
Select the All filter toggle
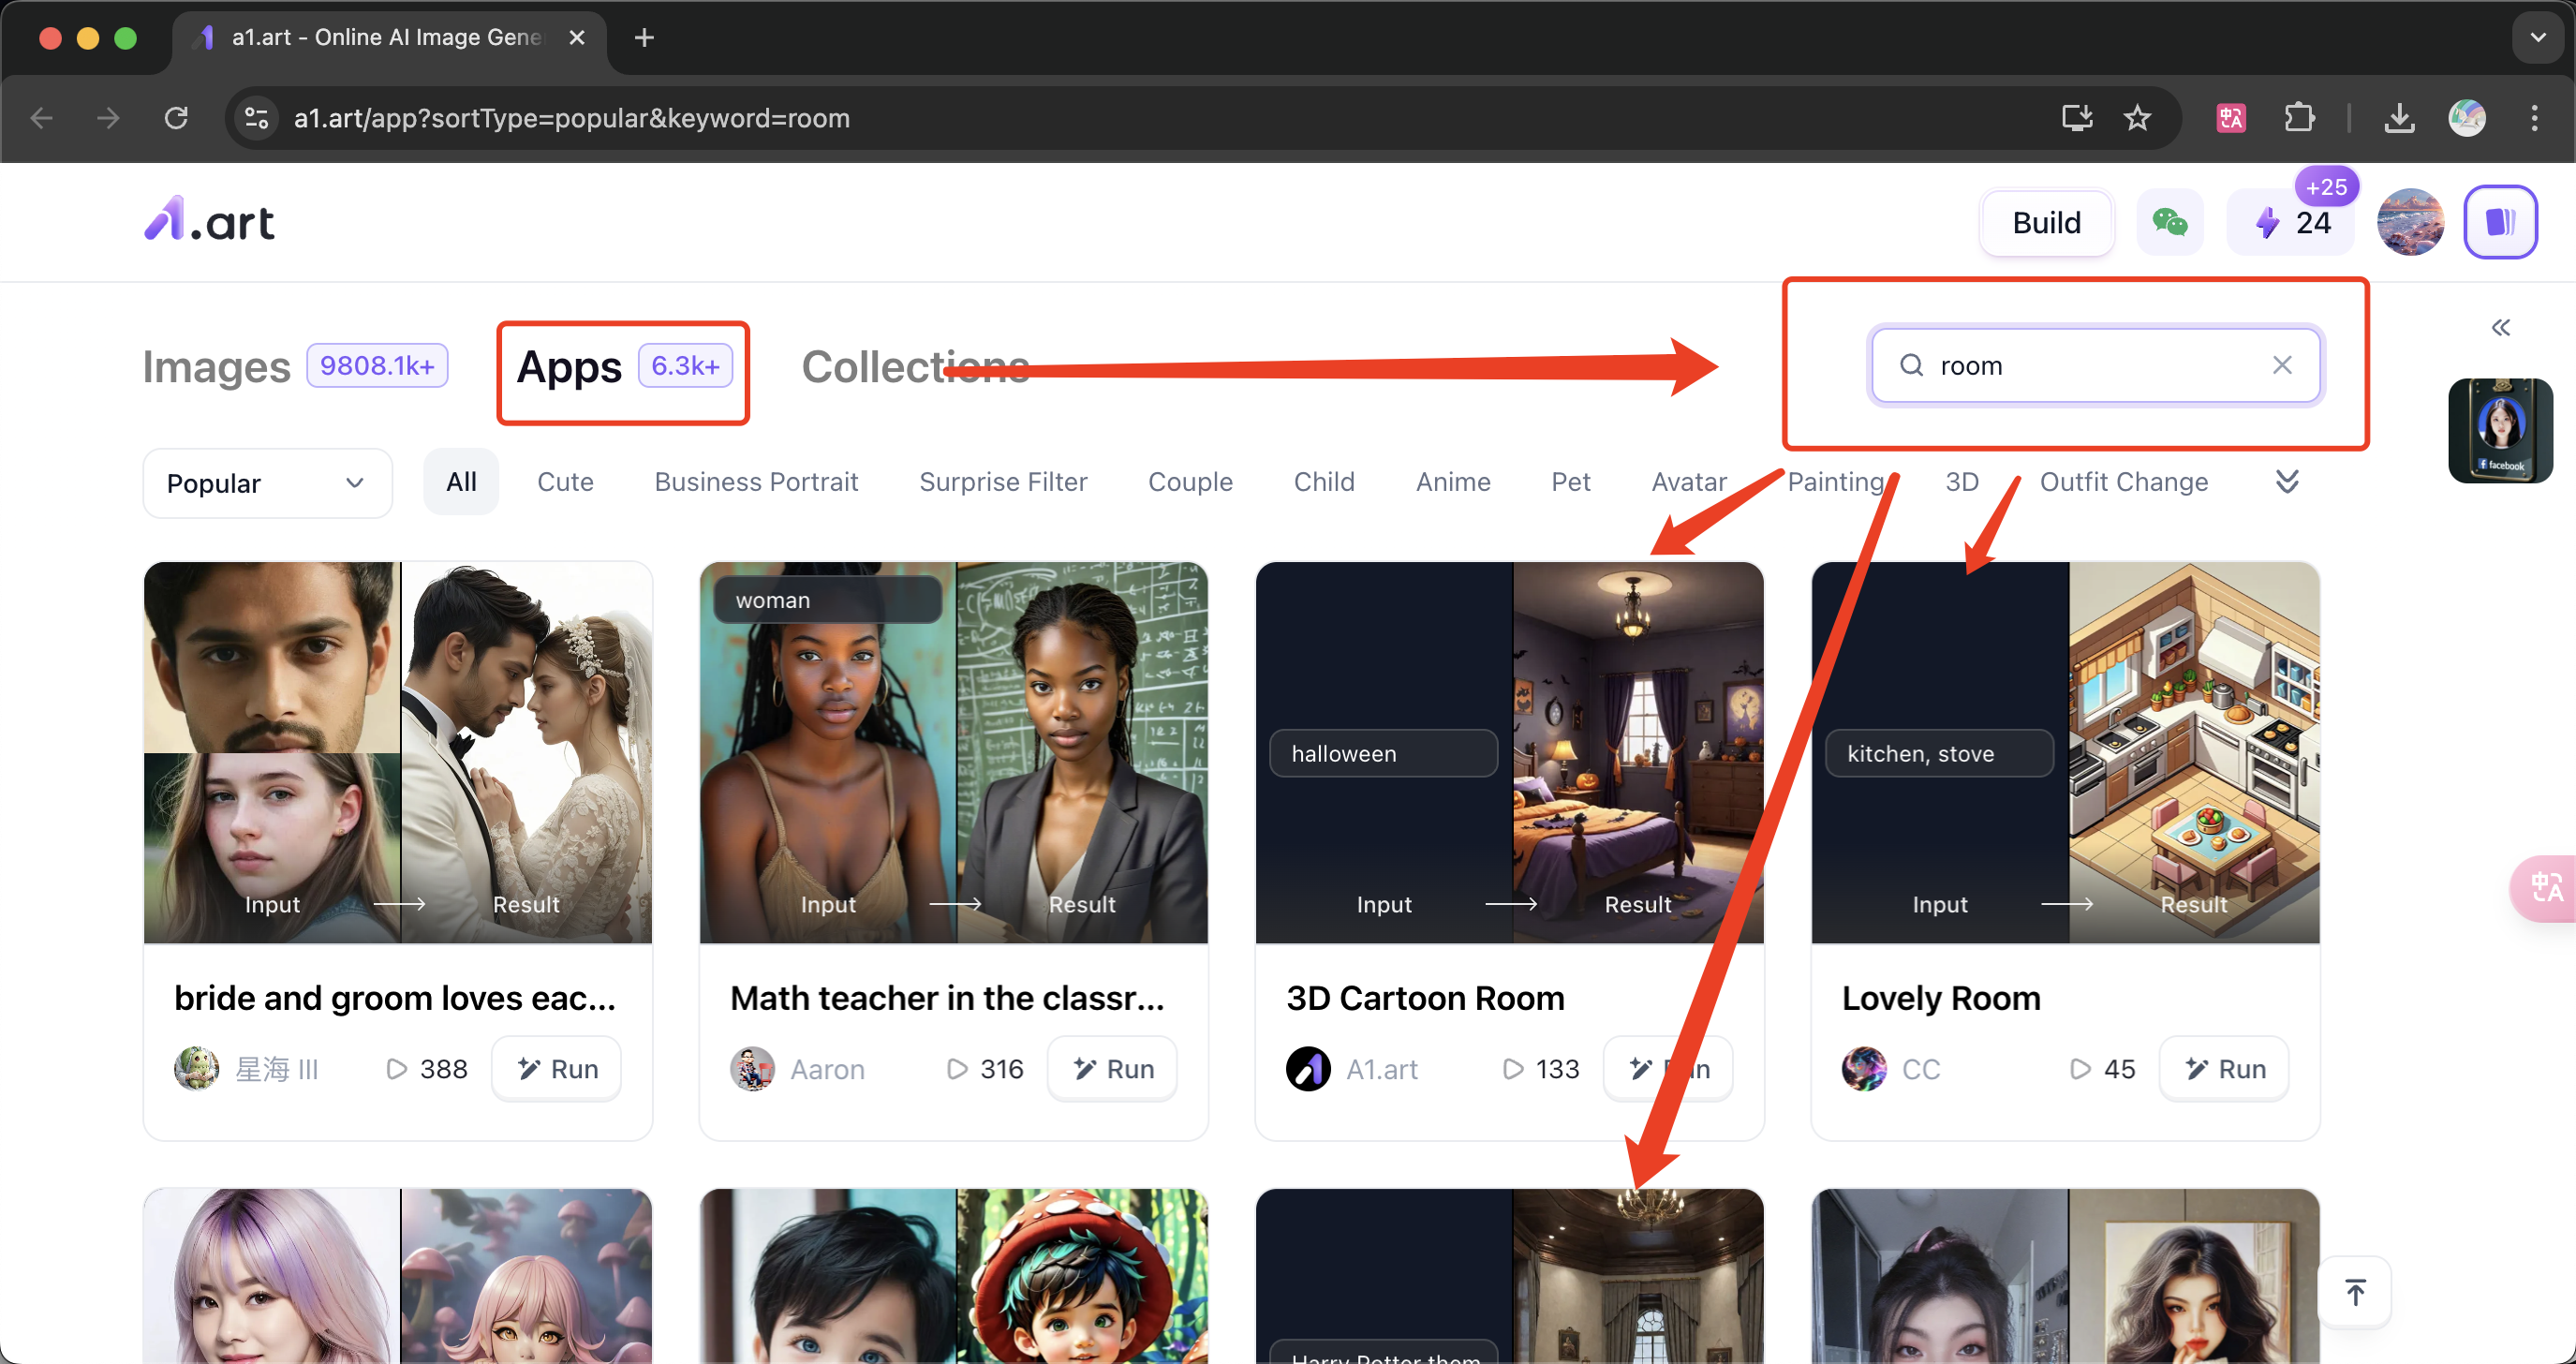point(460,482)
